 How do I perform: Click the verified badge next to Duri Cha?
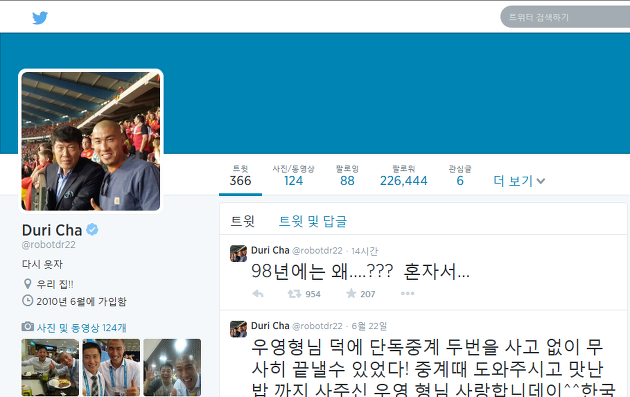(92, 230)
